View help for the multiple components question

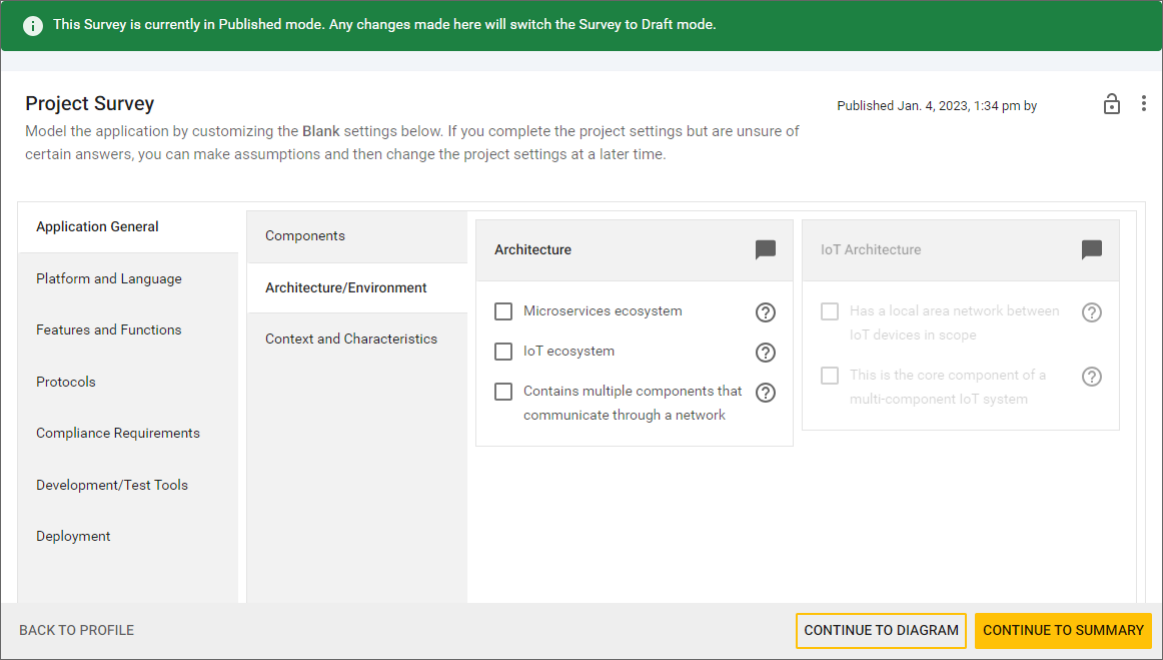tap(765, 393)
